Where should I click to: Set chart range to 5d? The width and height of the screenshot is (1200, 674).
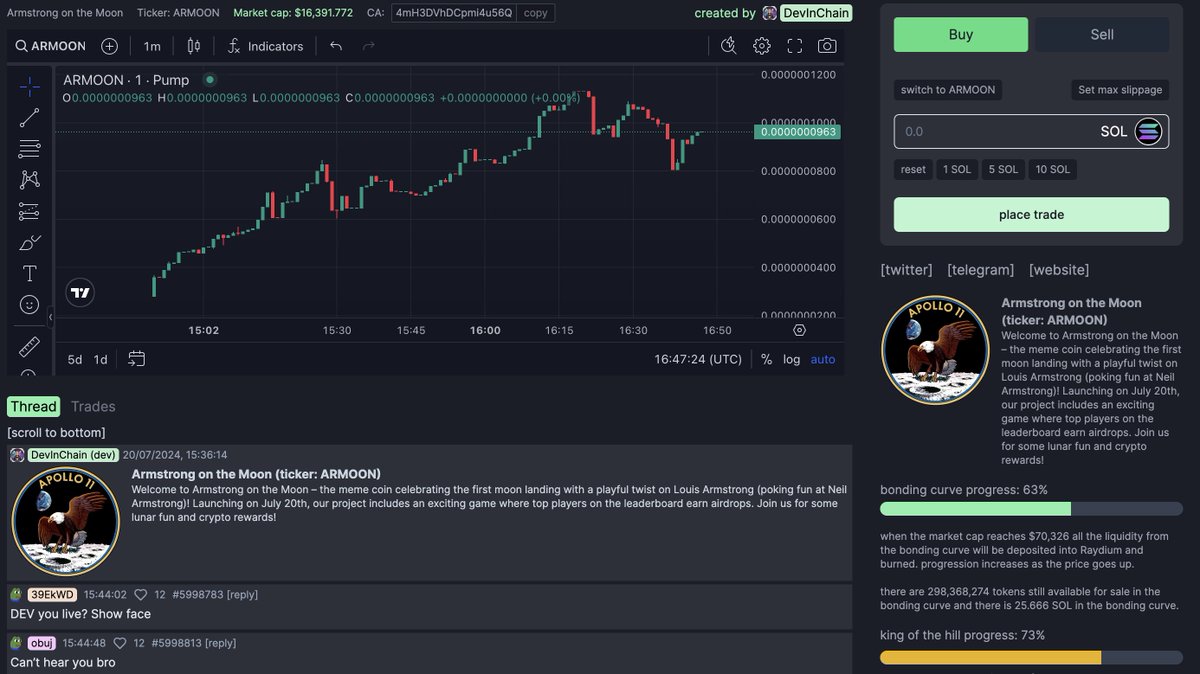75,359
